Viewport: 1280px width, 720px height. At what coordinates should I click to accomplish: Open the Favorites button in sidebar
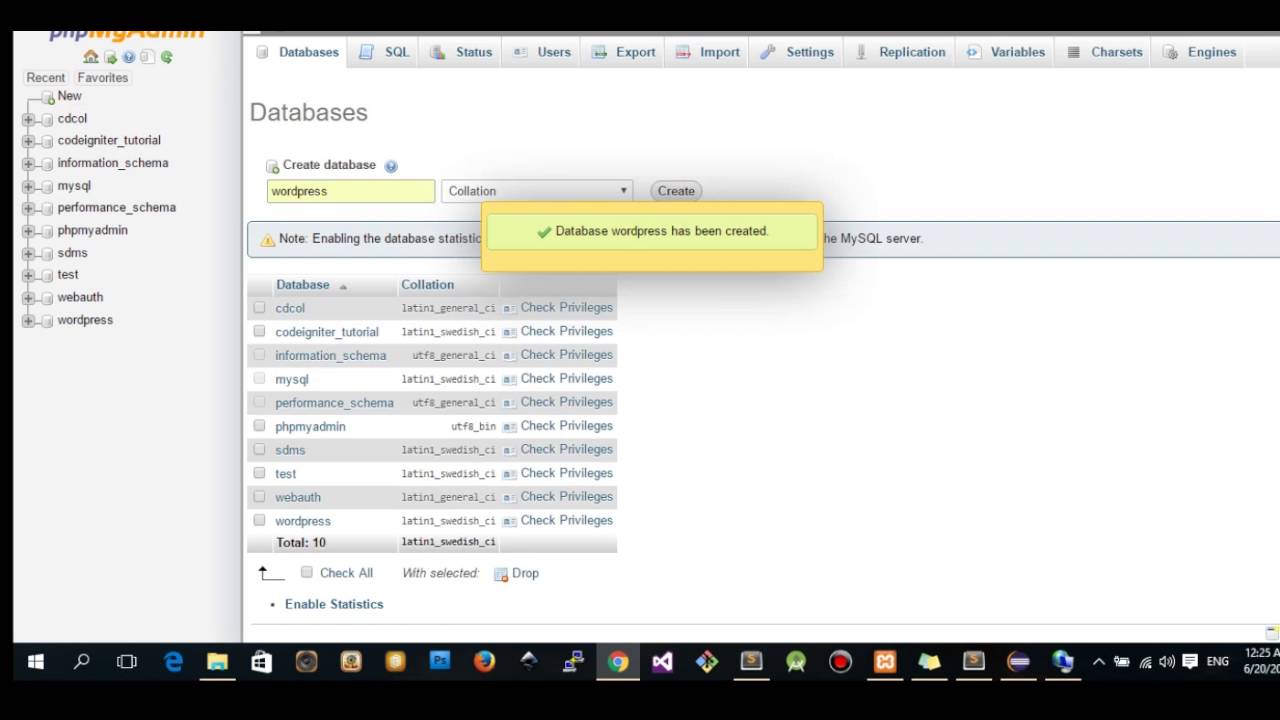click(x=103, y=78)
